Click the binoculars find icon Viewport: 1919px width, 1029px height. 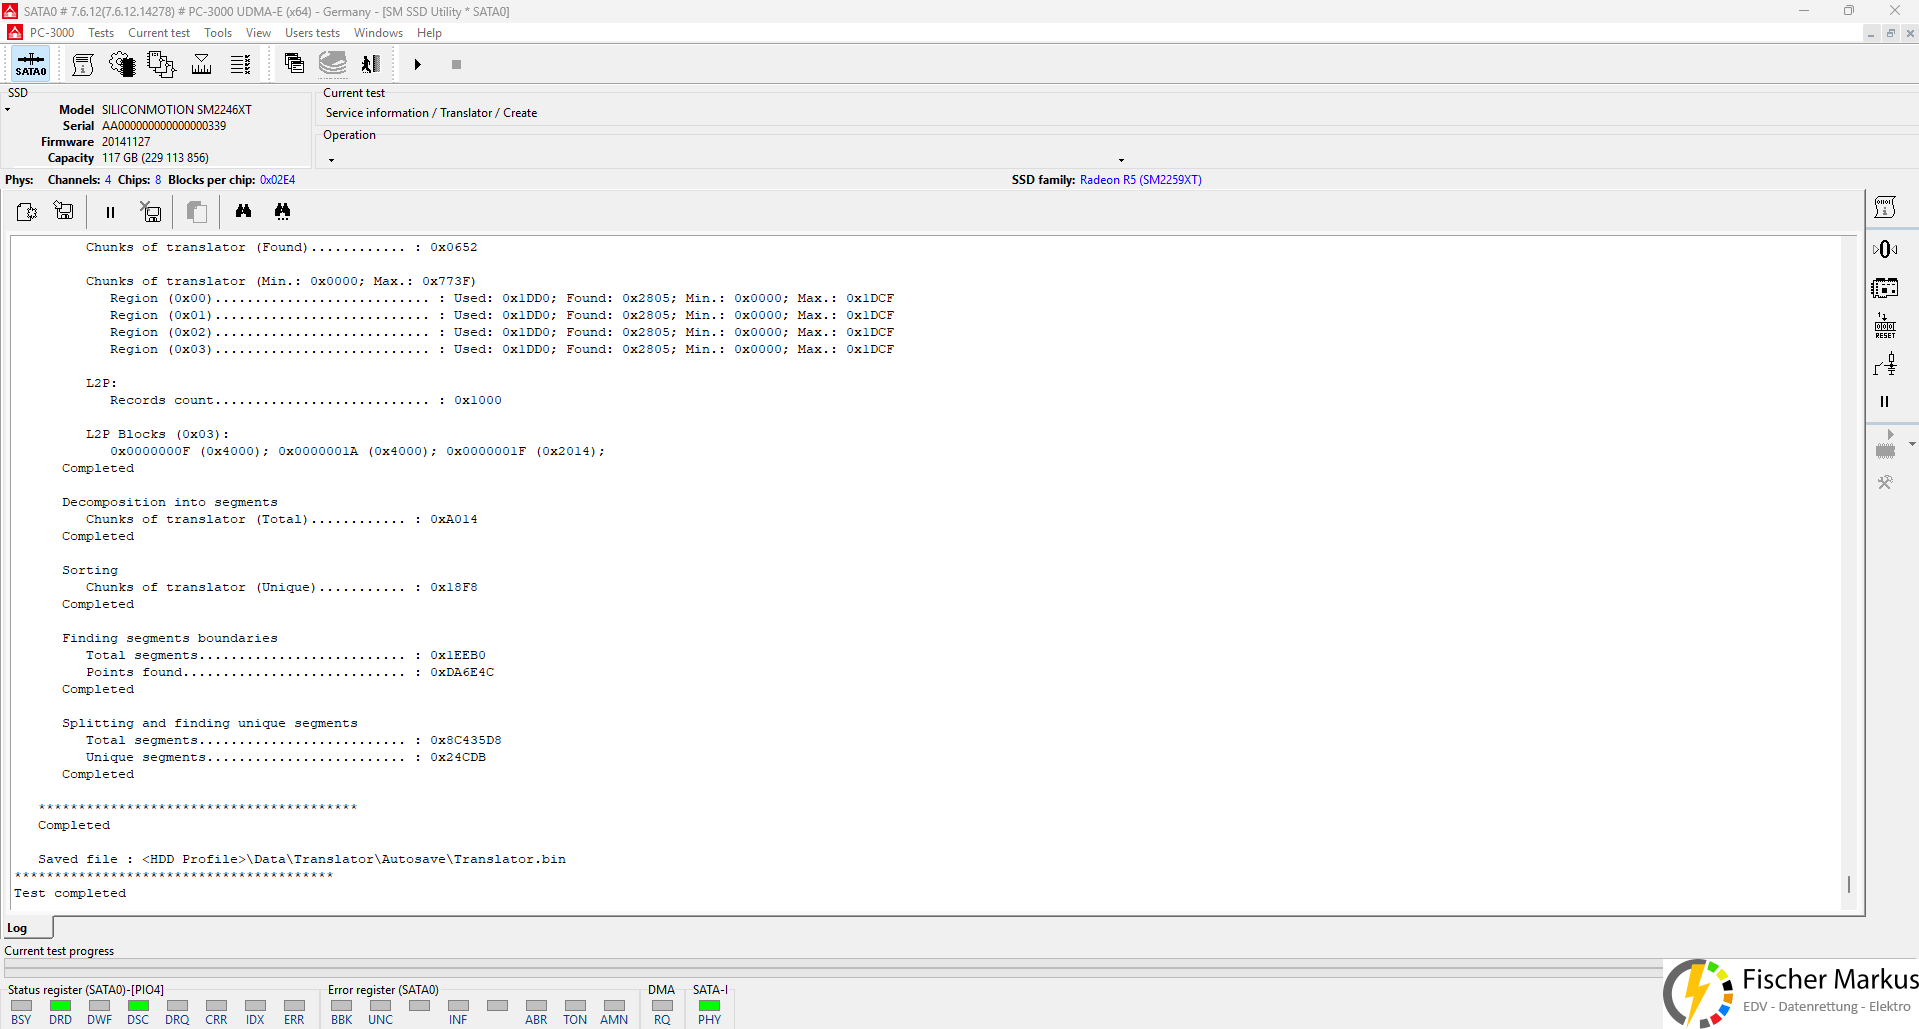[243, 211]
